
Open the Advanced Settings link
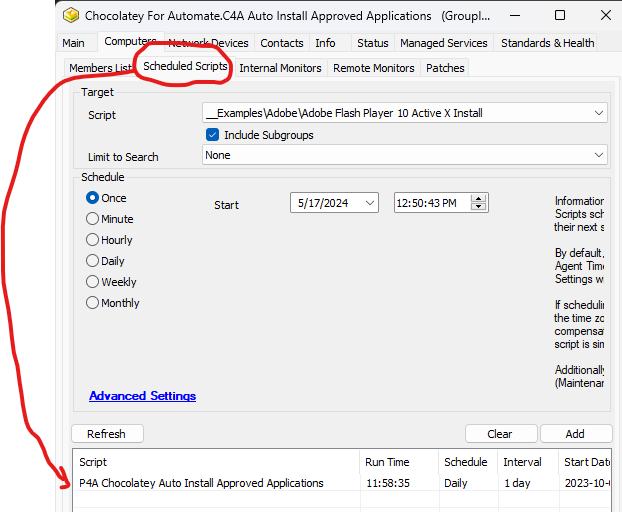(142, 396)
